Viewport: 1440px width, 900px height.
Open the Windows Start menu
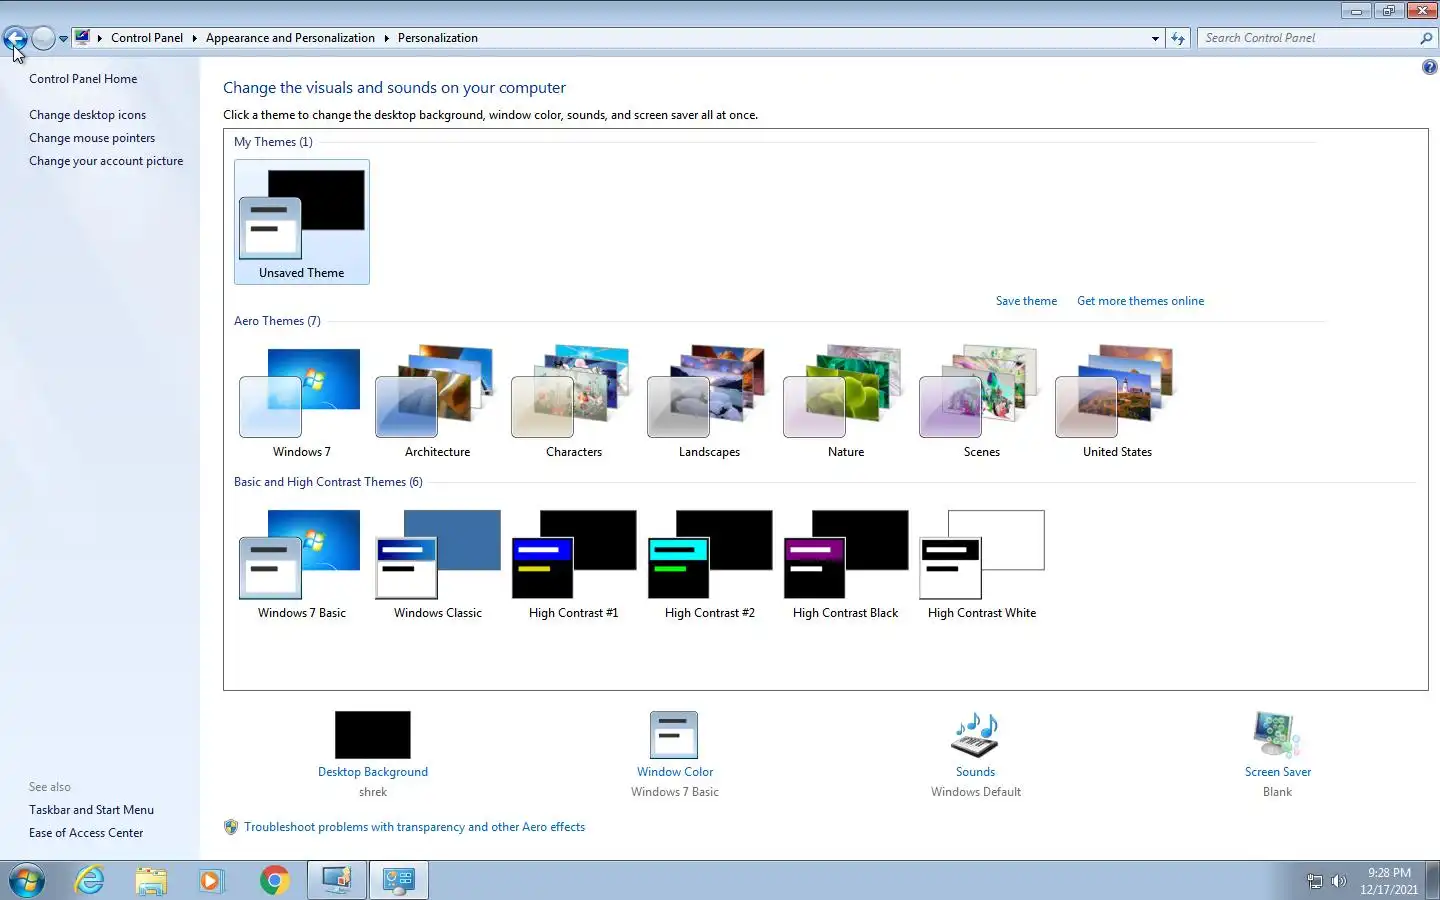pyautogui.click(x=27, y=881)
